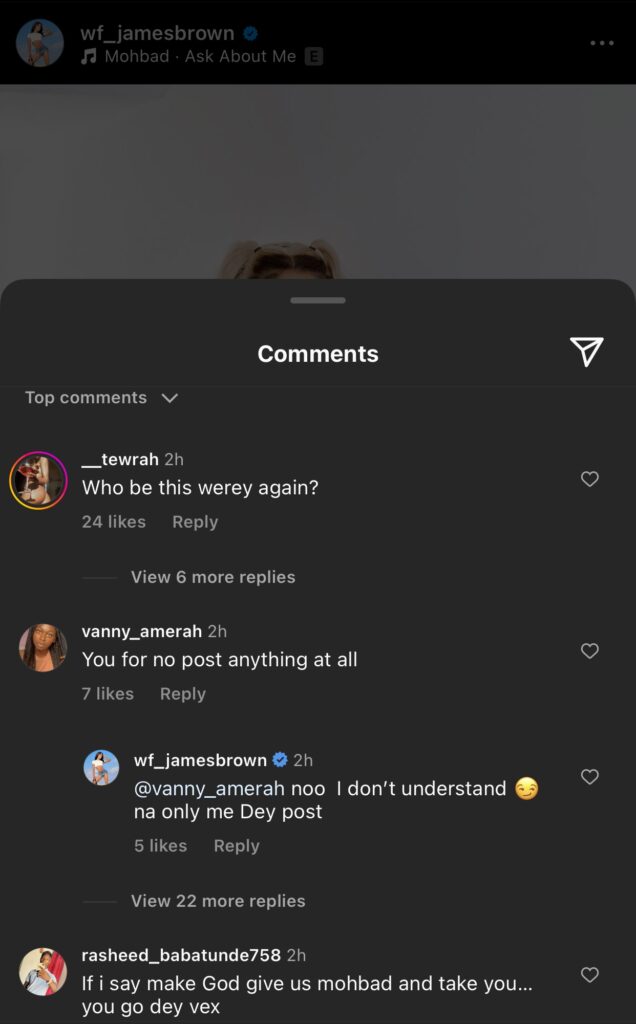Grab the comments sheet drag handle
This screenshot has width=636, height=1024.
click(318, 300)
